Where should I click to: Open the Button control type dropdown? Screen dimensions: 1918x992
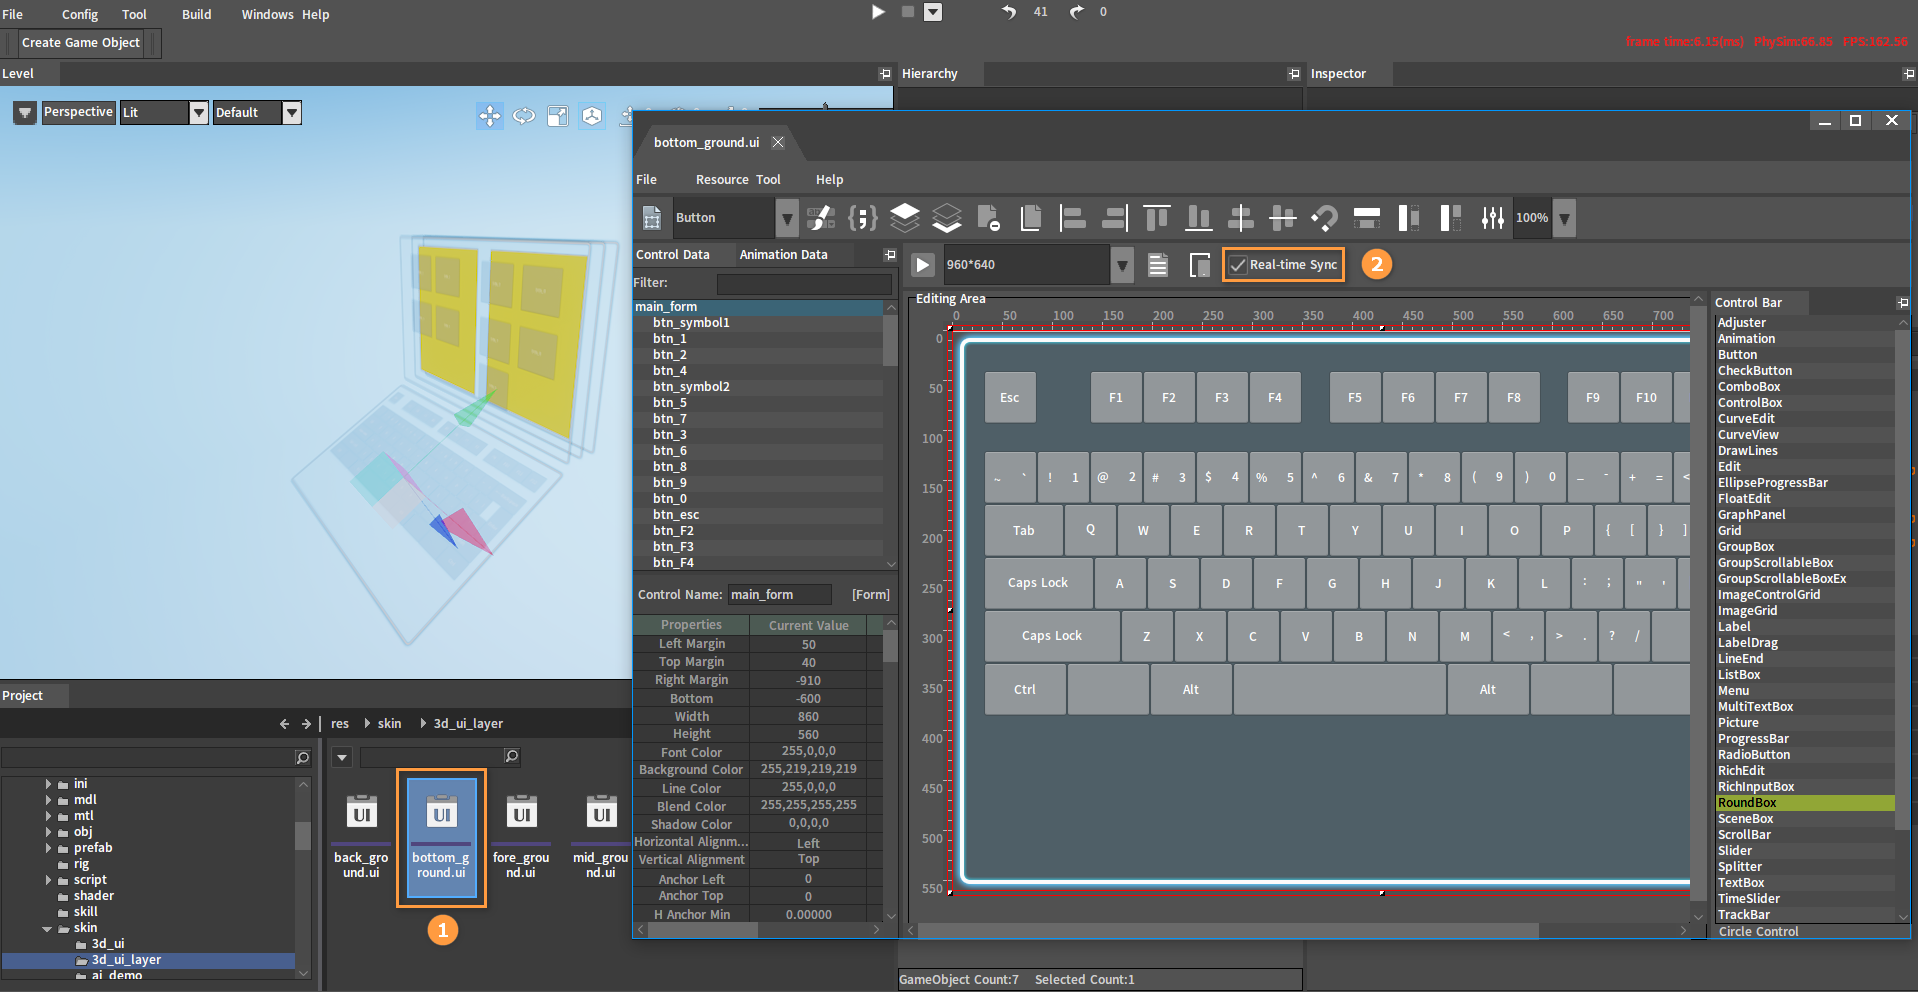[787, 218]
